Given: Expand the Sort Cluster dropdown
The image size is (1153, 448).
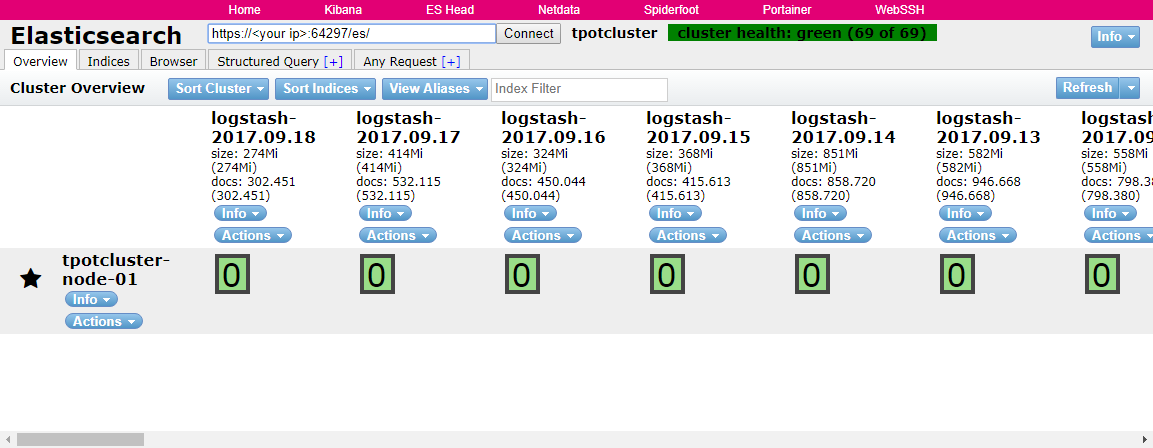Looking at the screenshot, I should pyautogui.click(x=218, y=89).
